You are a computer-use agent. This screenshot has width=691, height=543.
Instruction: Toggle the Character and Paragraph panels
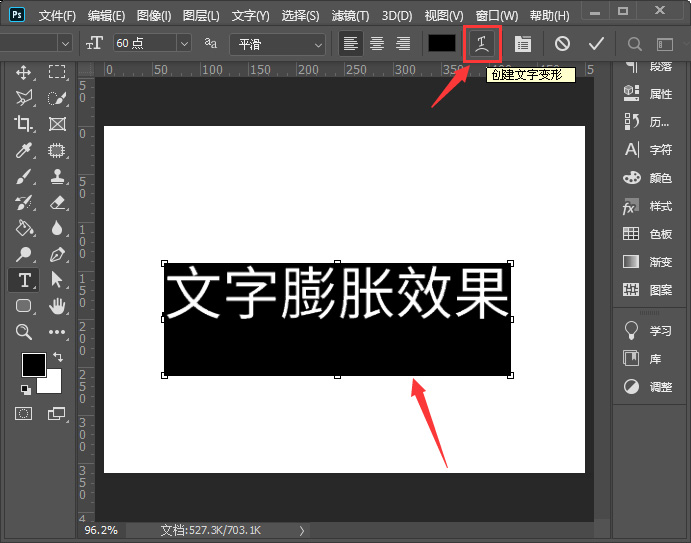523,44
